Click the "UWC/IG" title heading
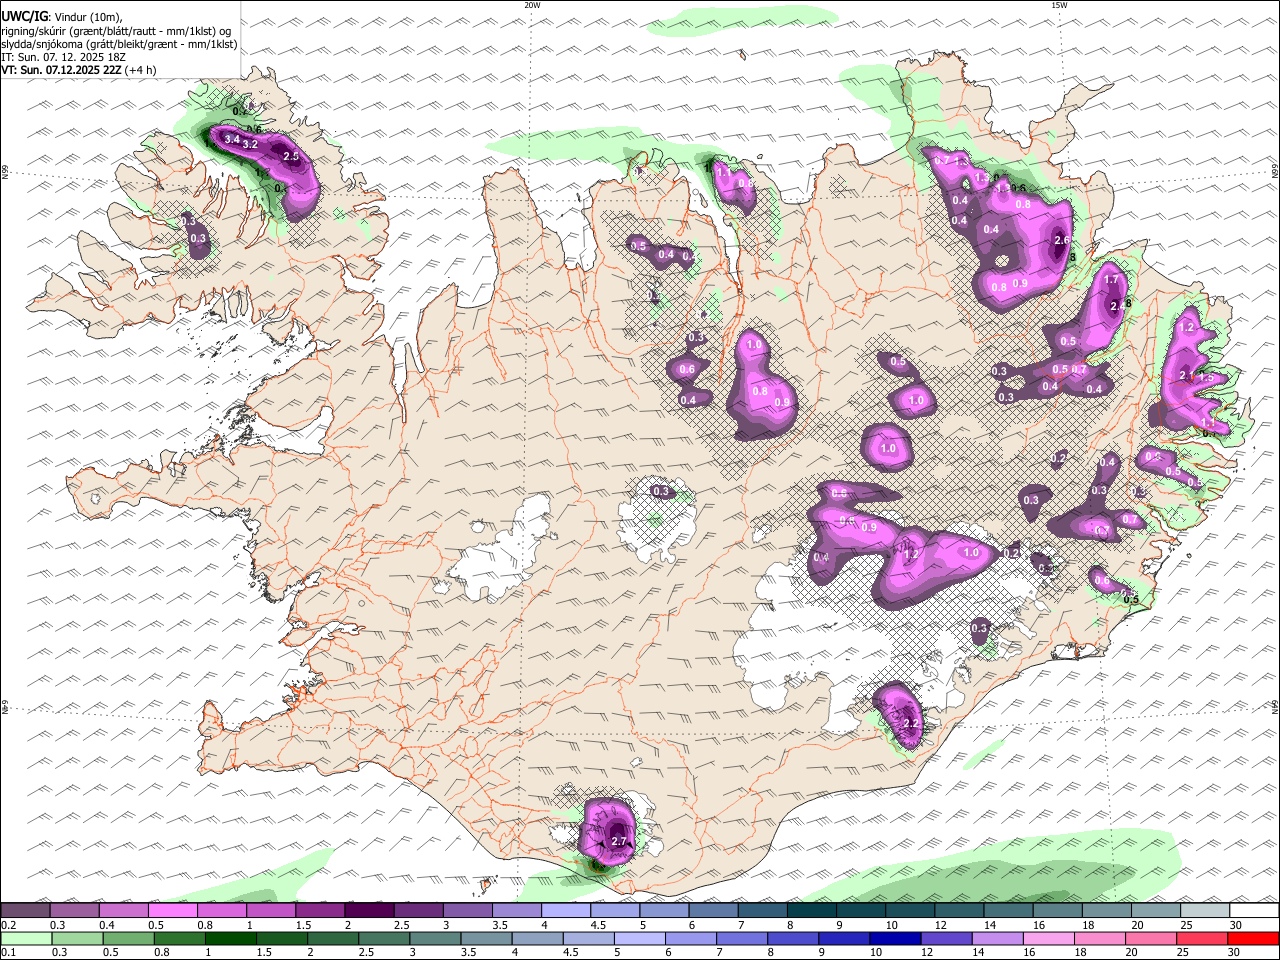 click(x=24, y=17)
